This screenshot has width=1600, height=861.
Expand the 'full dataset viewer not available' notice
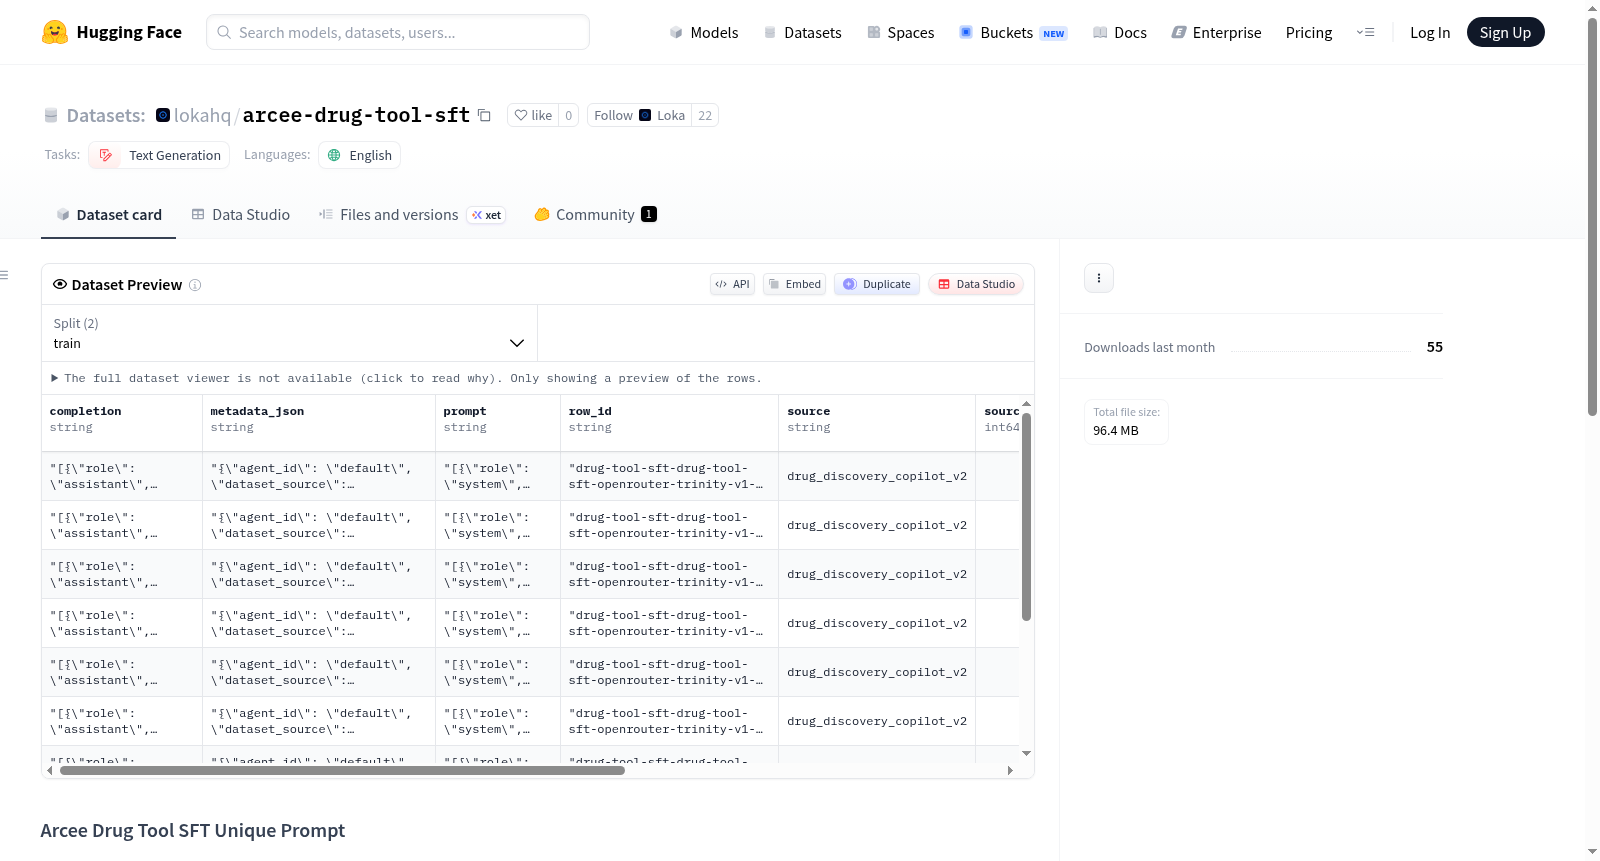(407, 378)
